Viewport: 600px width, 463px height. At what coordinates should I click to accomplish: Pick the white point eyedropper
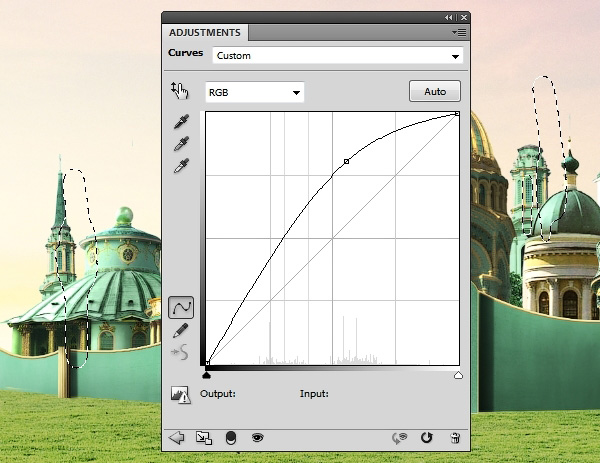click(x=181, y=165)
